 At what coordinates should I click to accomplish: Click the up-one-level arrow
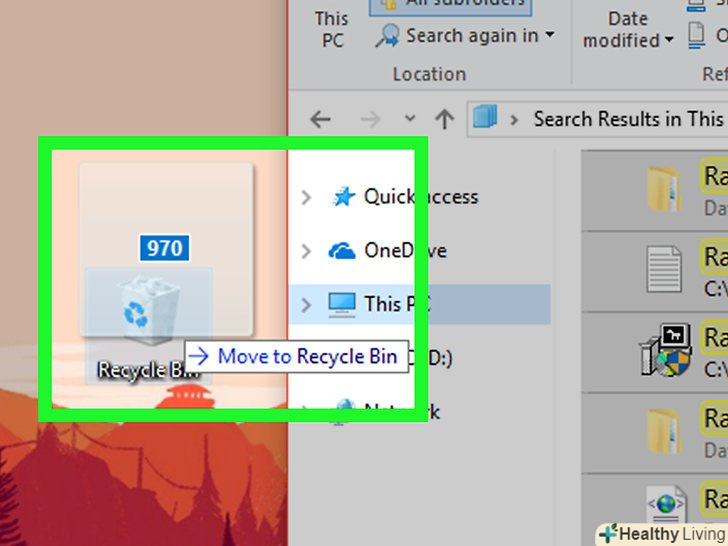444,119
